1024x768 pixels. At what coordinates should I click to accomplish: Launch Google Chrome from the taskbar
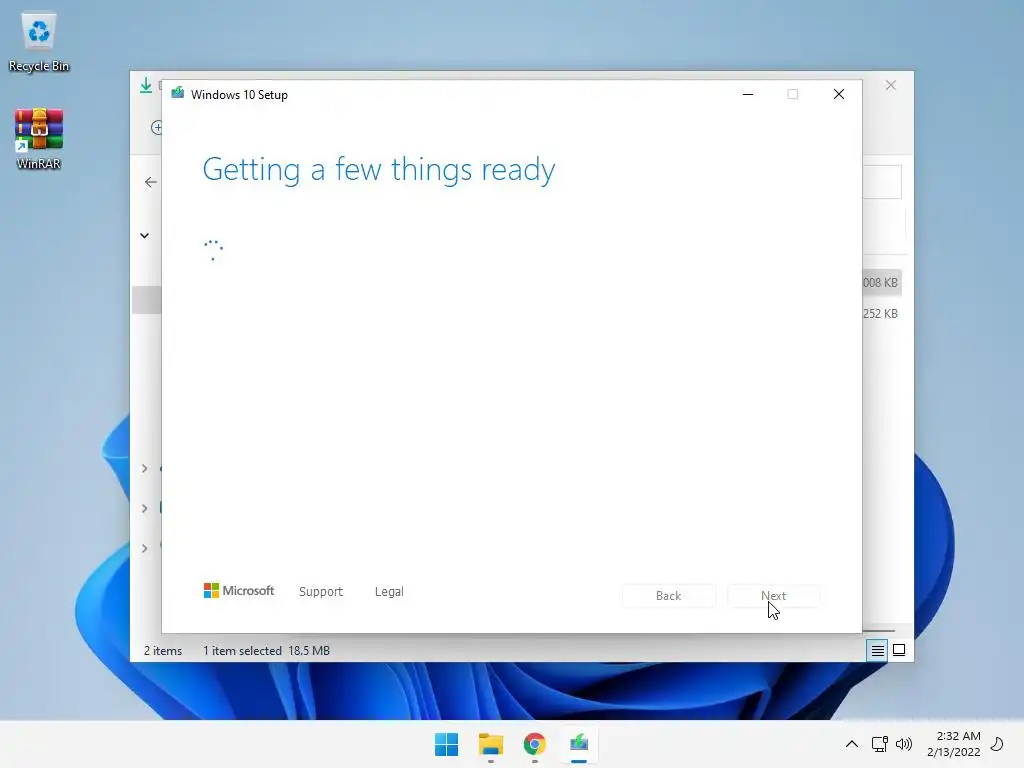coord(534,744)
